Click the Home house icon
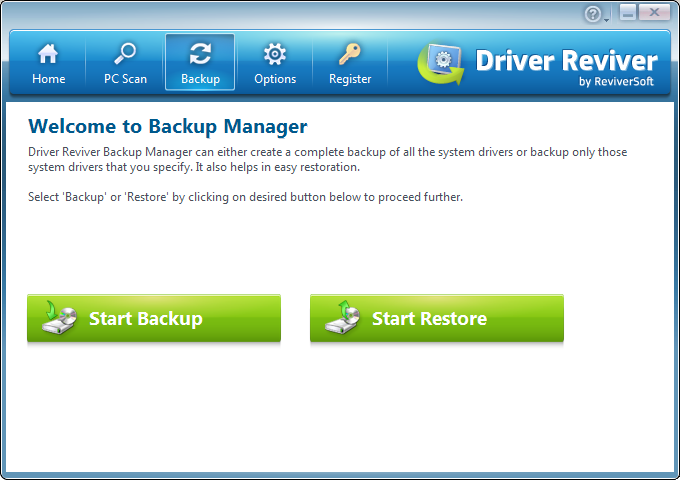Screen dimensions: 680x480 pyautogui.click(x=48, y=54)
